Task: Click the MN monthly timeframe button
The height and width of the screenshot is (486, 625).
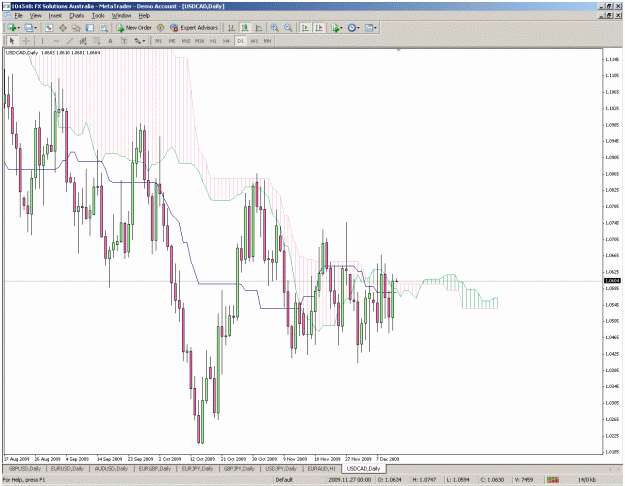Action: [x=267, y=41]
